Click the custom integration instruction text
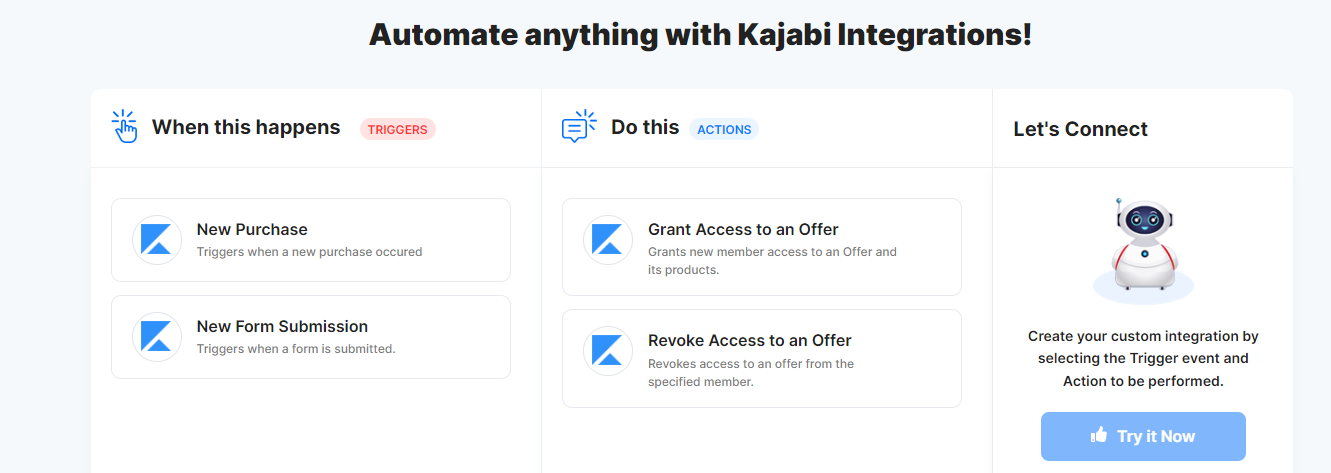 tap(1143, 359)
